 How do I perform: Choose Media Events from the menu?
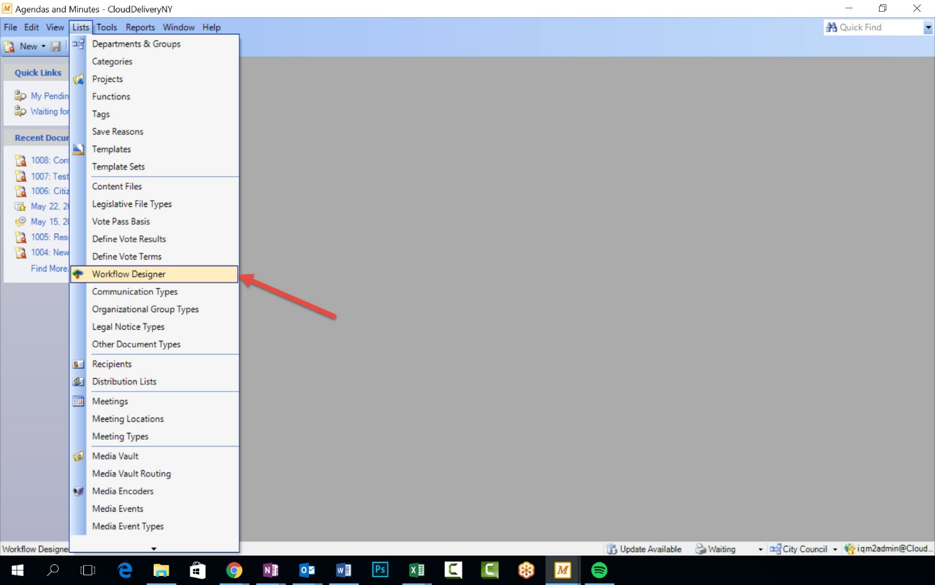pos(154,509)
